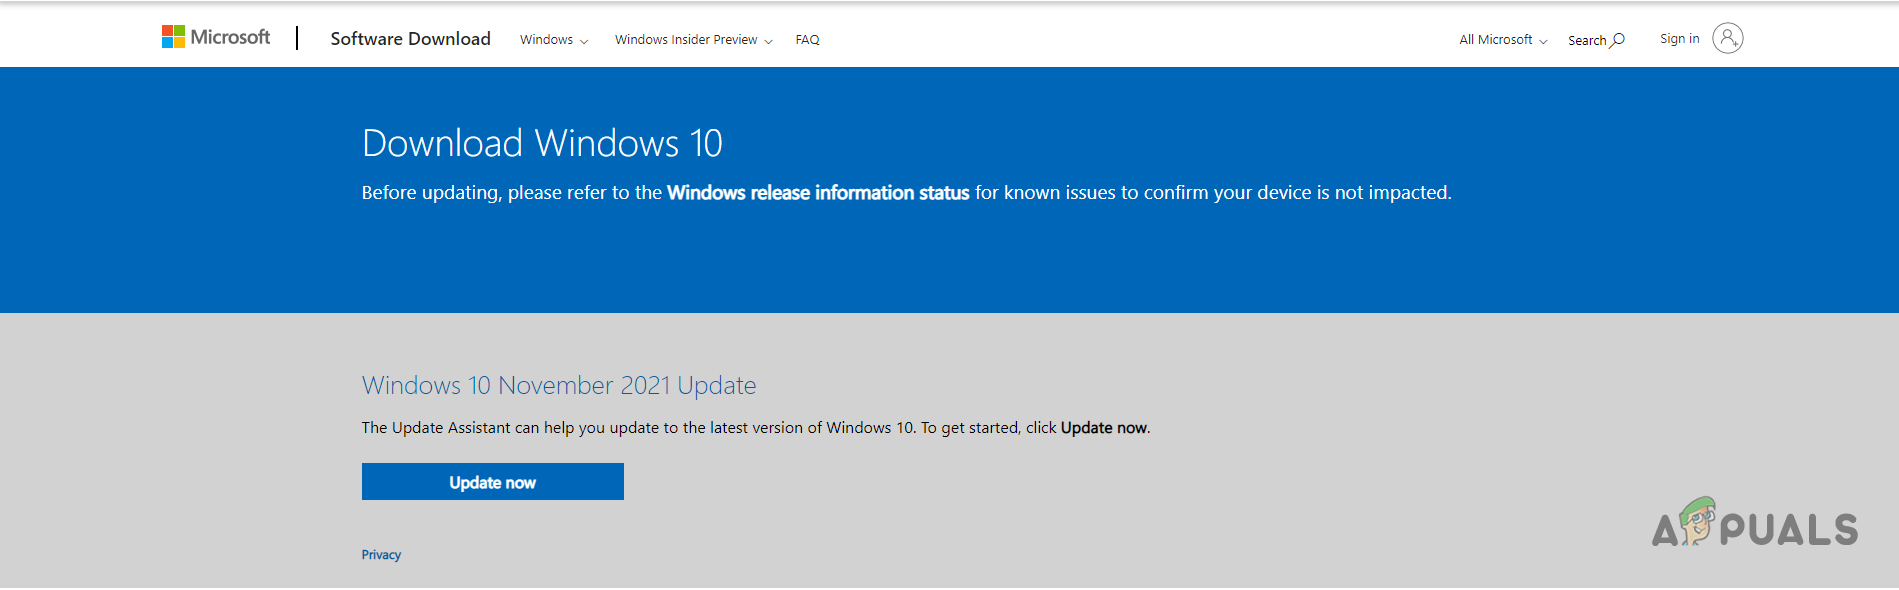Click the Windows 10 November 2021 Update heading
1899x590 pixels.
pyautogui.click(x=559, y=385)
